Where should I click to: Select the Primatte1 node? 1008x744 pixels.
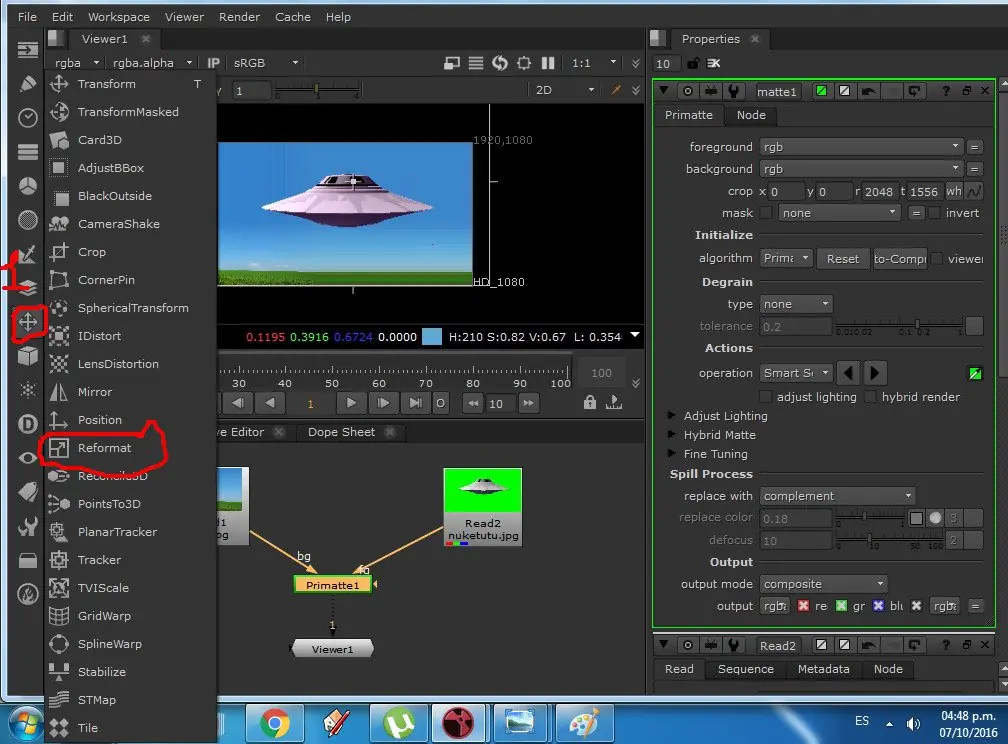(x=332, y=585)
